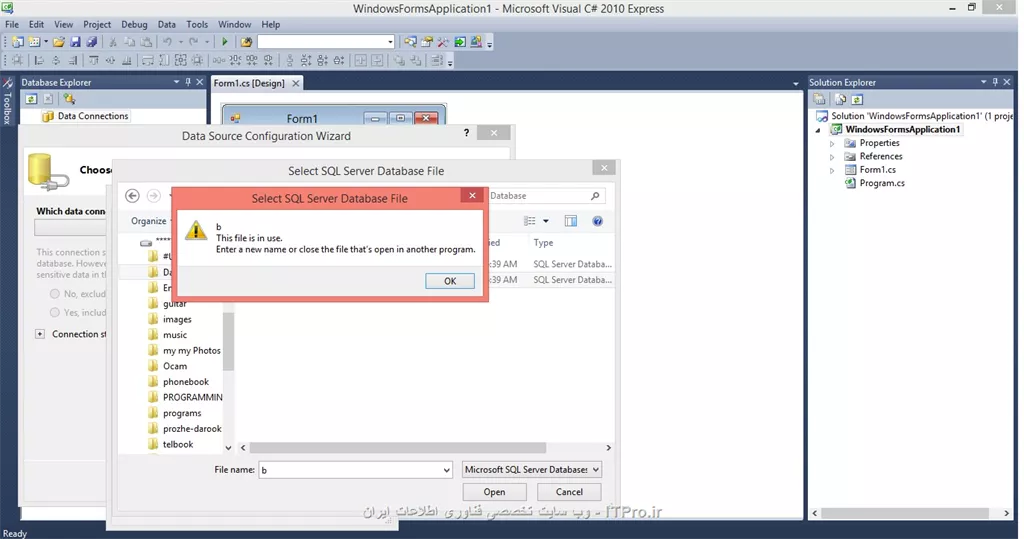This screenshot has height=539, width=1024.
Task: Click the Save floppy disk icon
Action: click(x=75, y=42)
